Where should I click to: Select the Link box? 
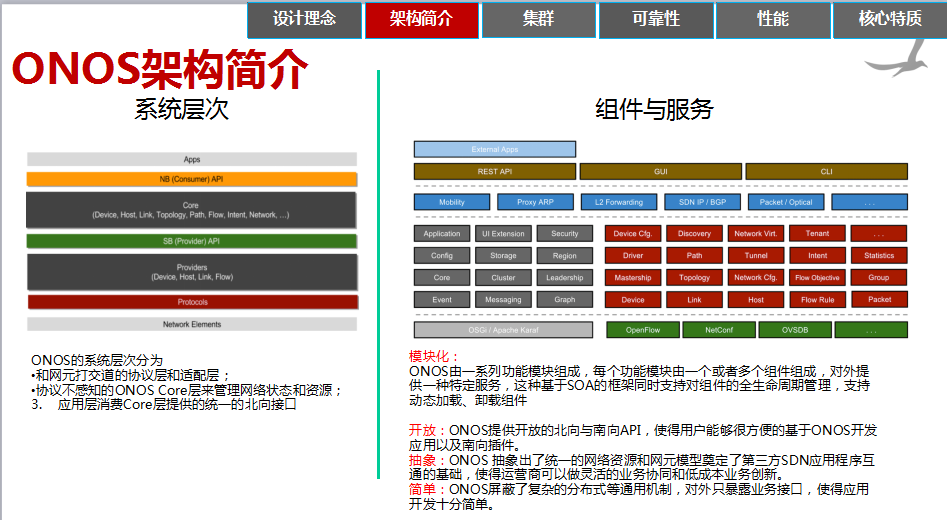pyautogui.click(x=695, y=300)
